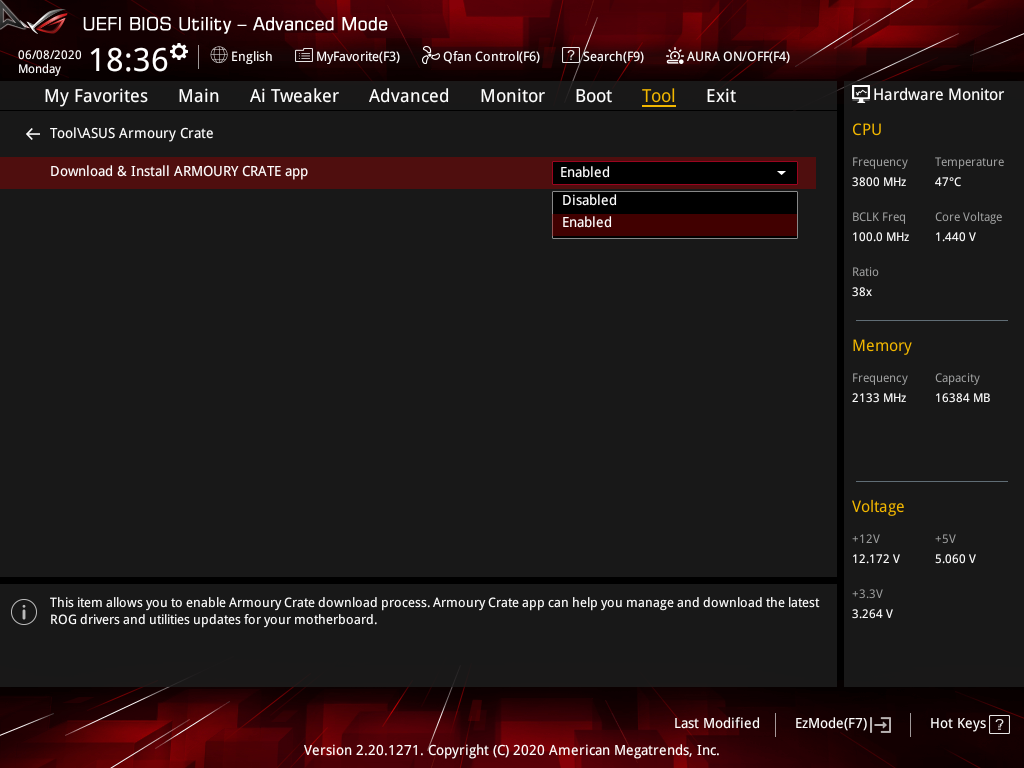
Task: Click the 3800 MHz CPU frequency value
Action: coord(878,182)
